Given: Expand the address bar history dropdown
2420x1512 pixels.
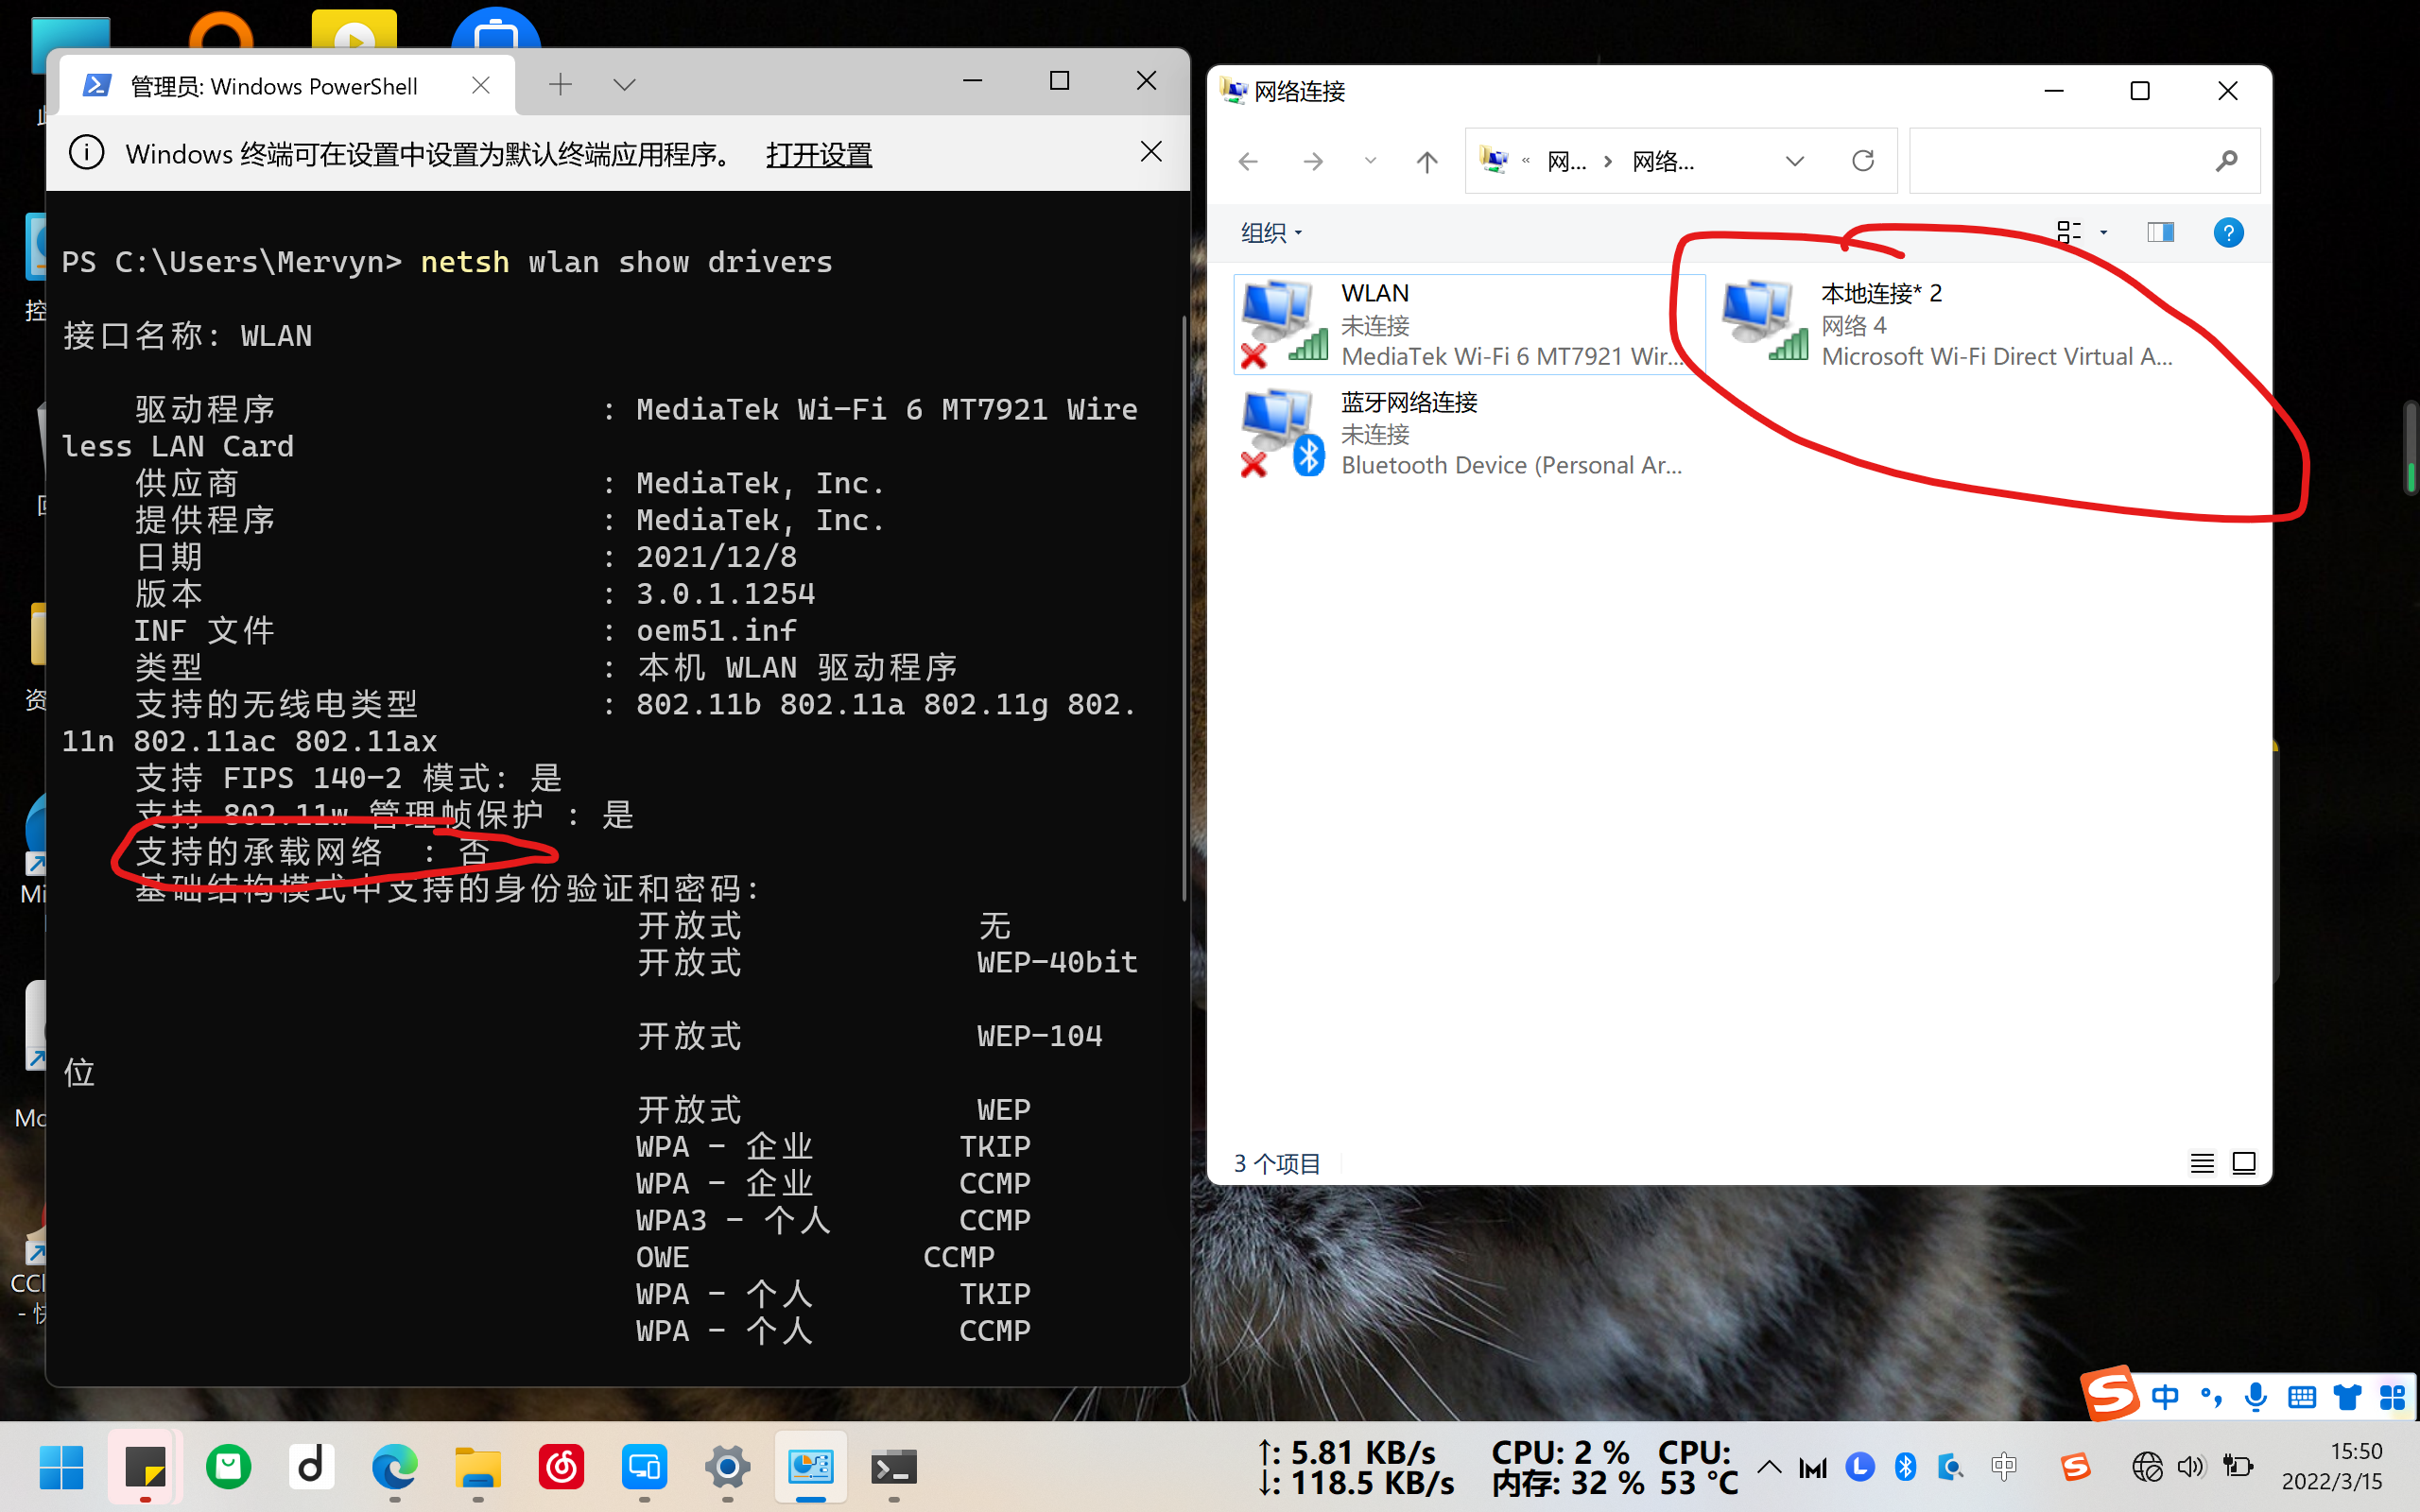Looking at the screenshot, I should [x=1795, y=161].
